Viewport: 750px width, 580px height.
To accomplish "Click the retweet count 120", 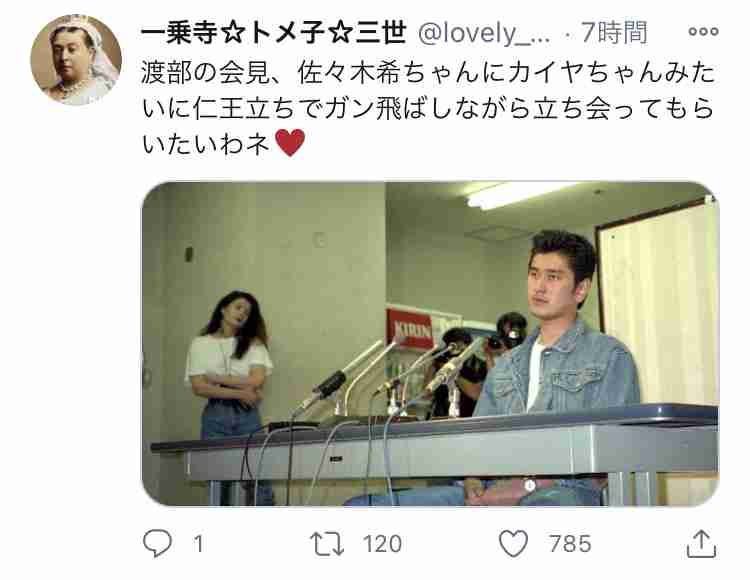I will point(382,544).
